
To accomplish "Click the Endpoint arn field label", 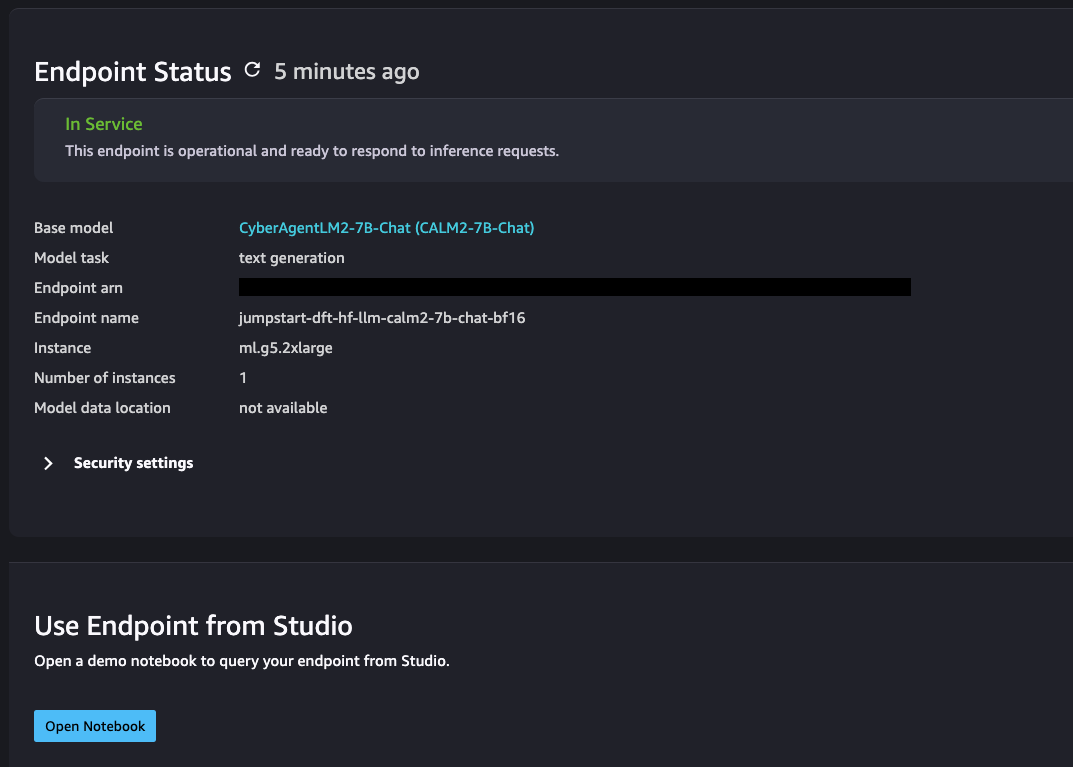I will pos(78,288).
